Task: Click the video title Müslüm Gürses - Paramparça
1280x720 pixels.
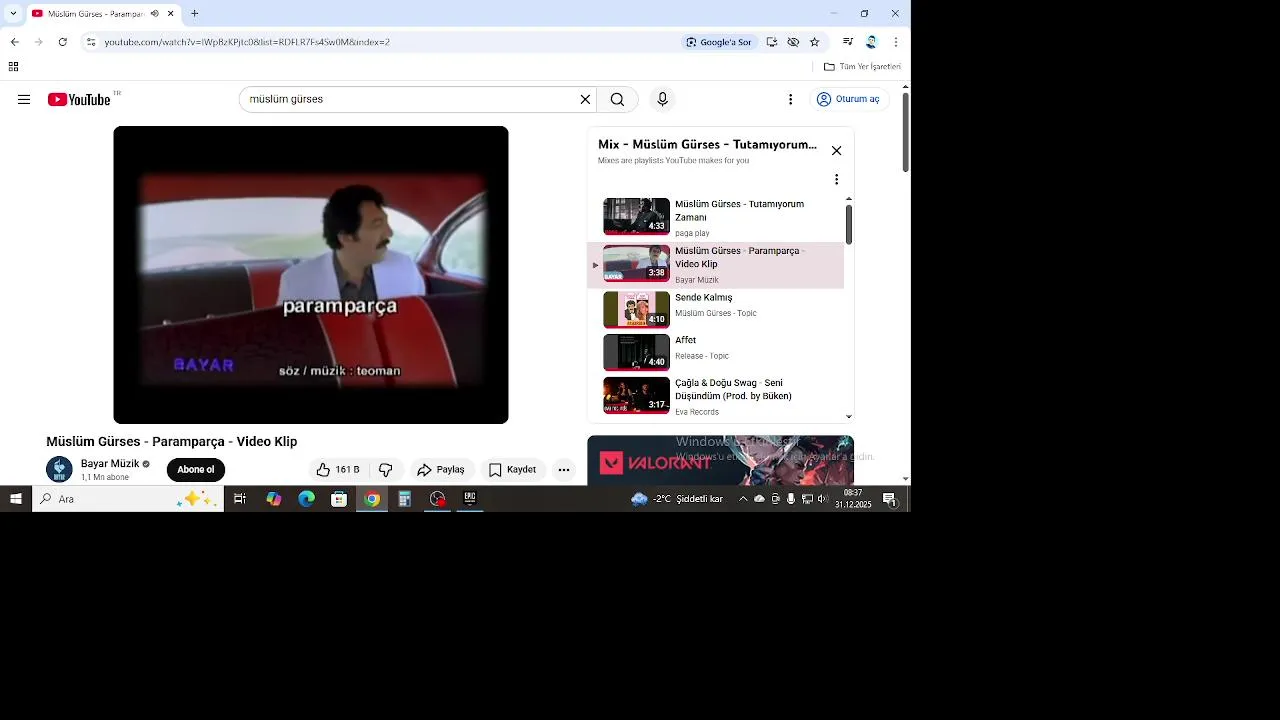Action: (x=172, y=442)
